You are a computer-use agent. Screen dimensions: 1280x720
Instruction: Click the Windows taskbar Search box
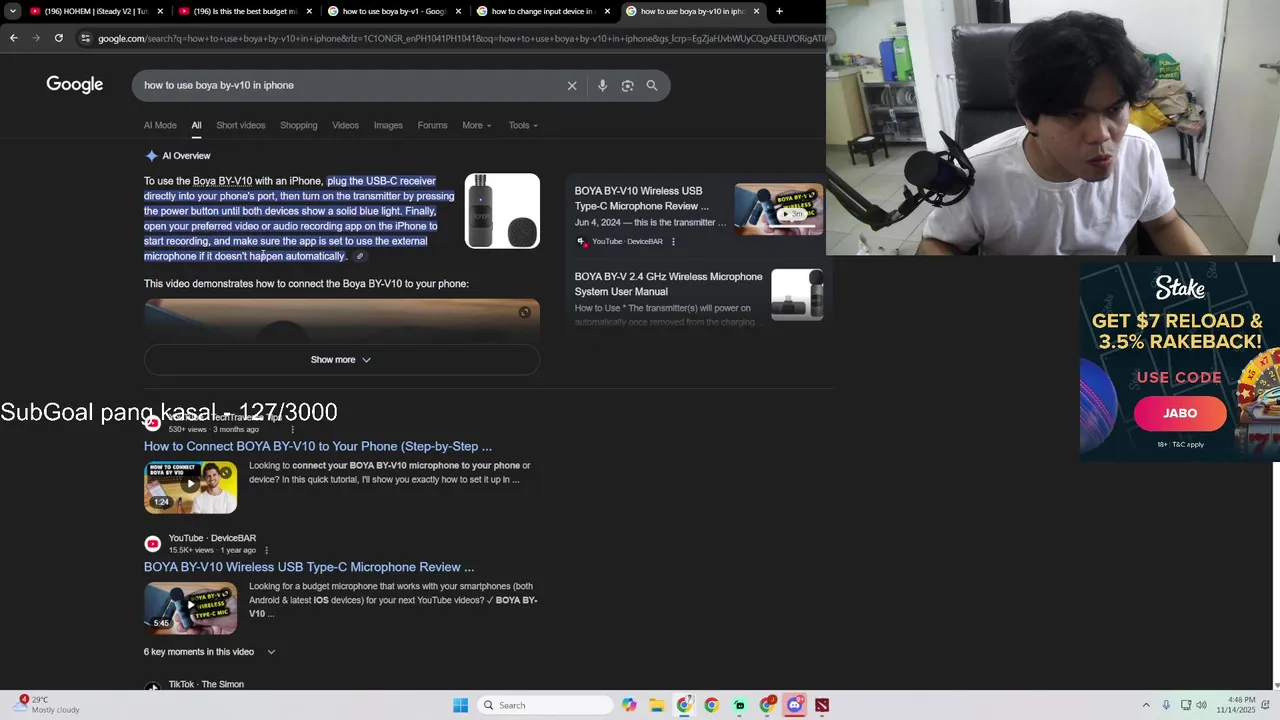click(544, 705)
